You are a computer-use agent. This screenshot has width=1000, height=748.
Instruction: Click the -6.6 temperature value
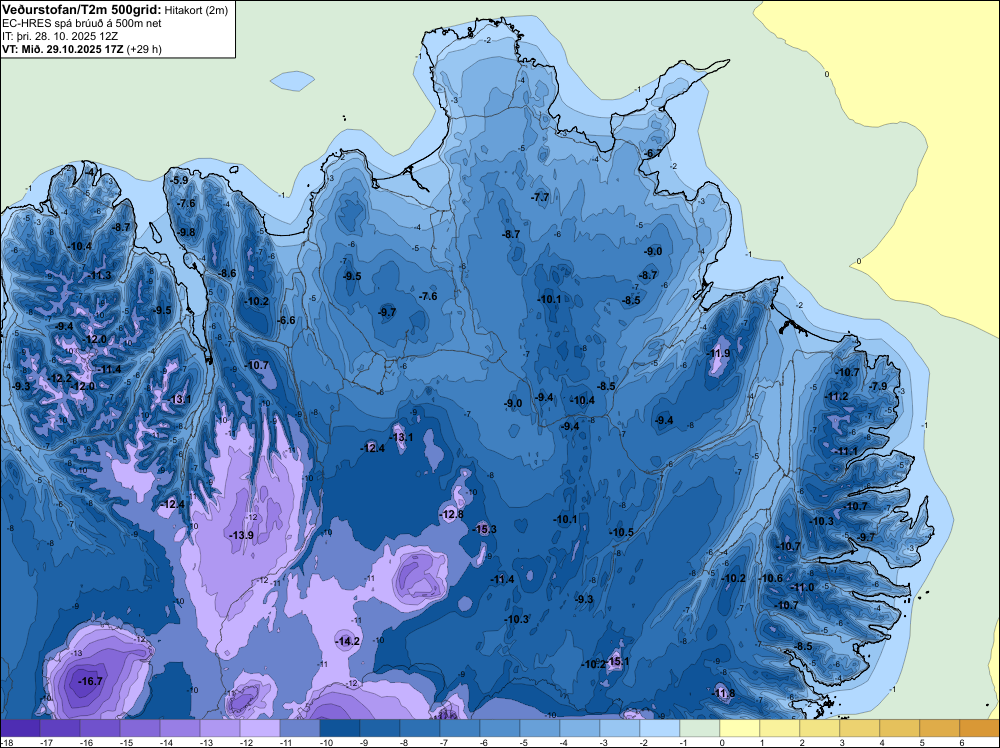[x=286, y=320]
